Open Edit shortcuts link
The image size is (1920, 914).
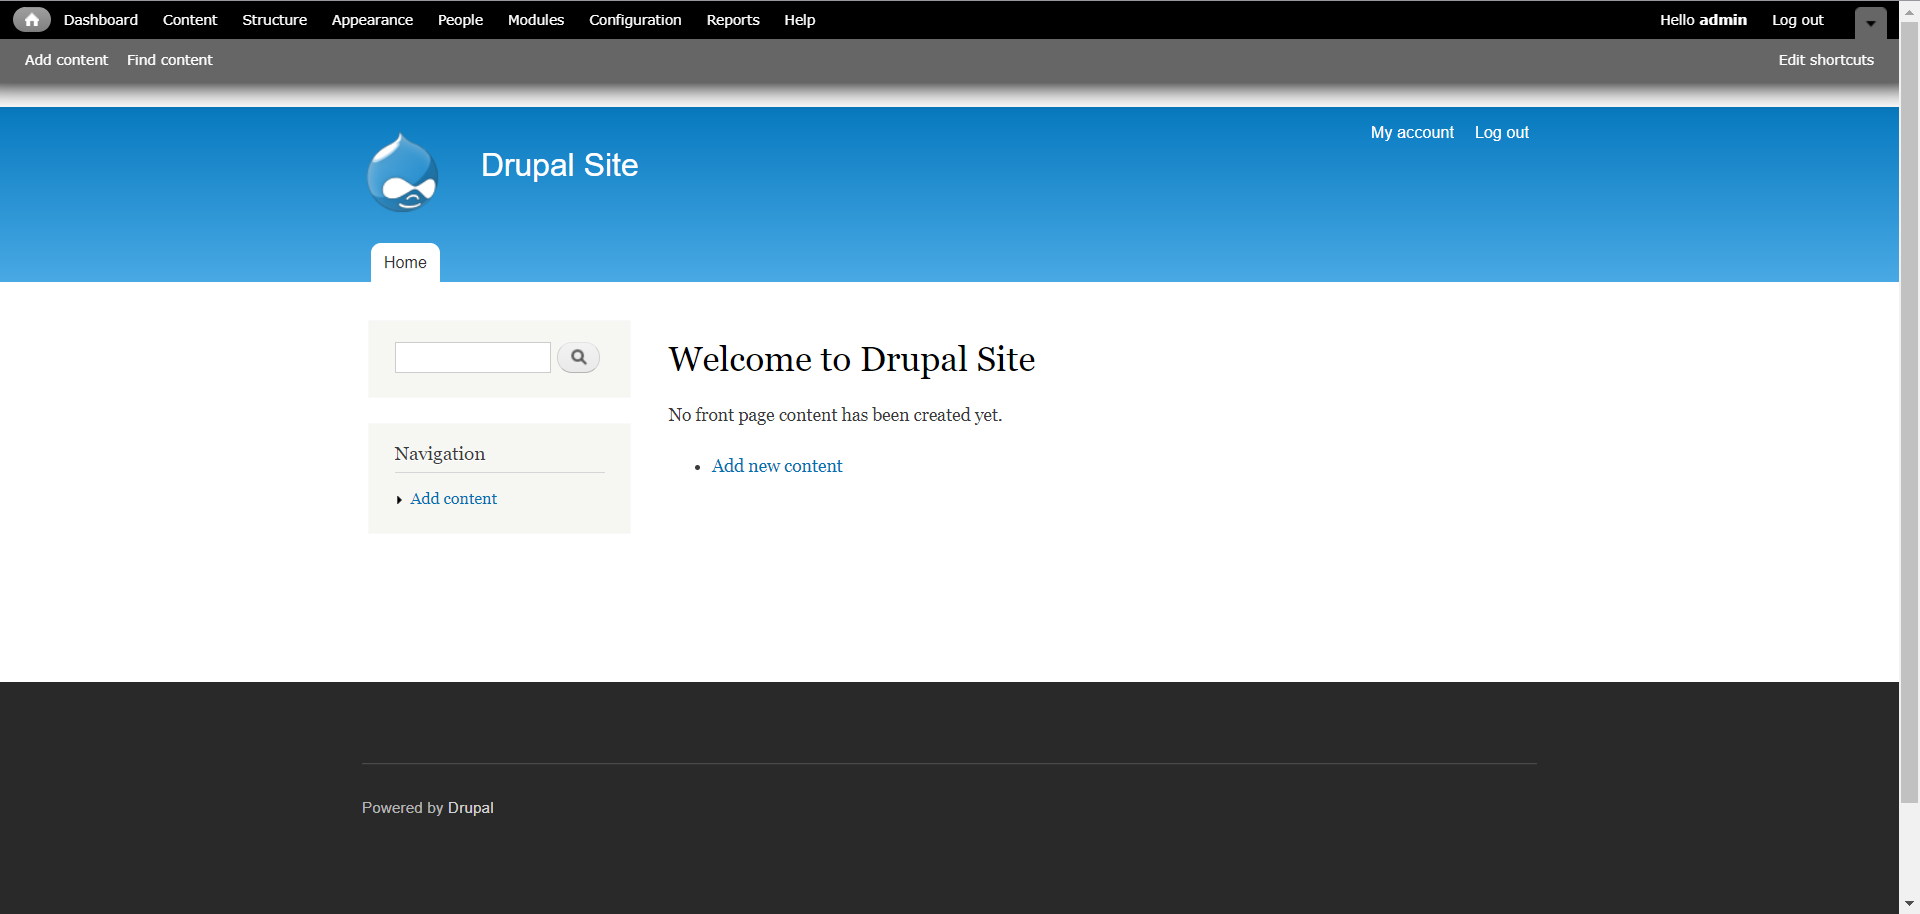click(x=1826, y=60)
